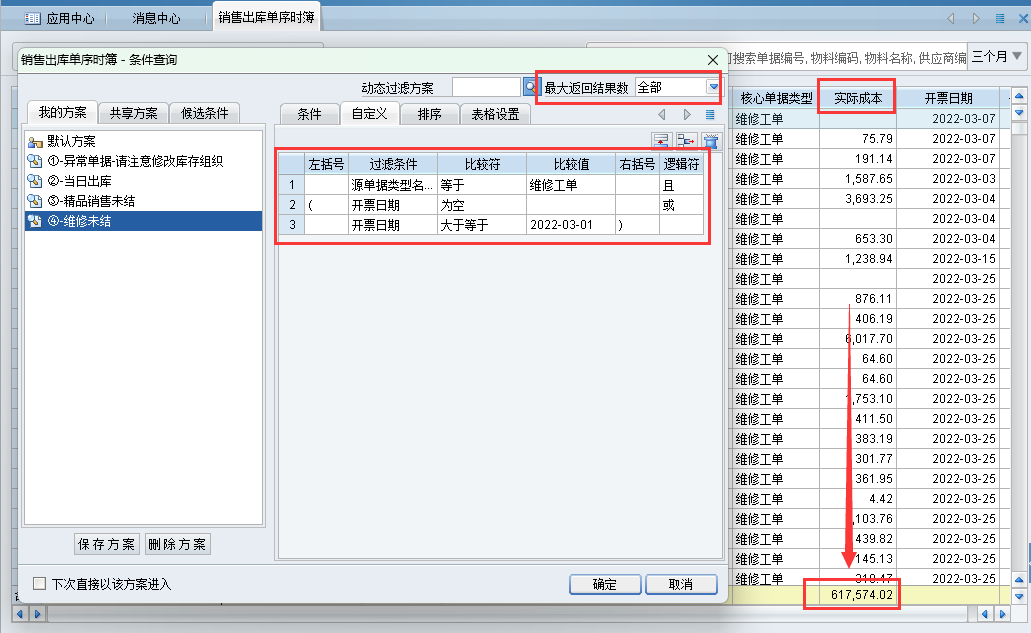This screenshot has width=1031, height=633.
Task: Click the 动态过滤方案 input field
Action: [486, 87]
